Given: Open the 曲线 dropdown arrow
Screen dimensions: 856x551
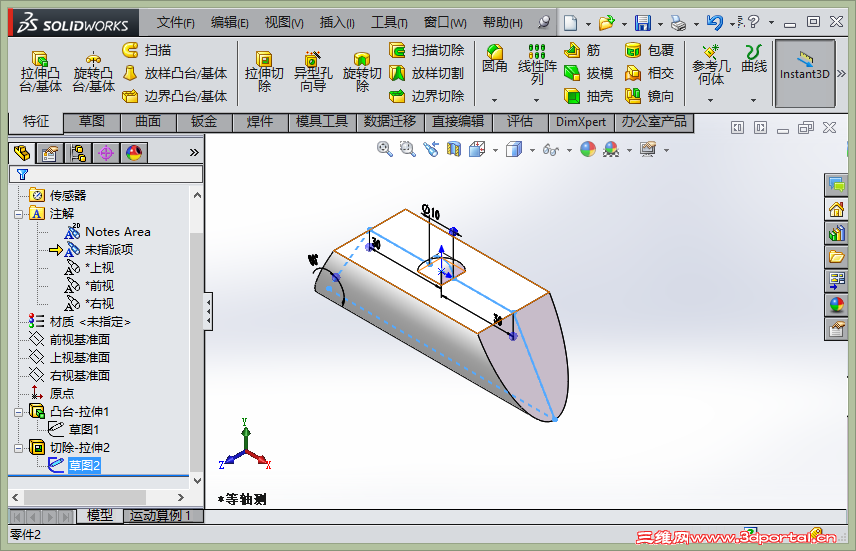Looking at the screenshot, I should pos(753,100).
